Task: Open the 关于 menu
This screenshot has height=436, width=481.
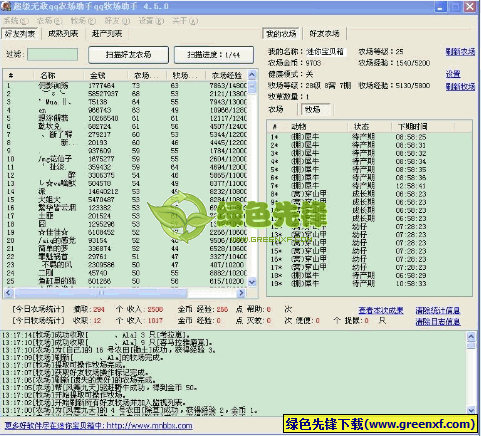Action: (185, 21)
